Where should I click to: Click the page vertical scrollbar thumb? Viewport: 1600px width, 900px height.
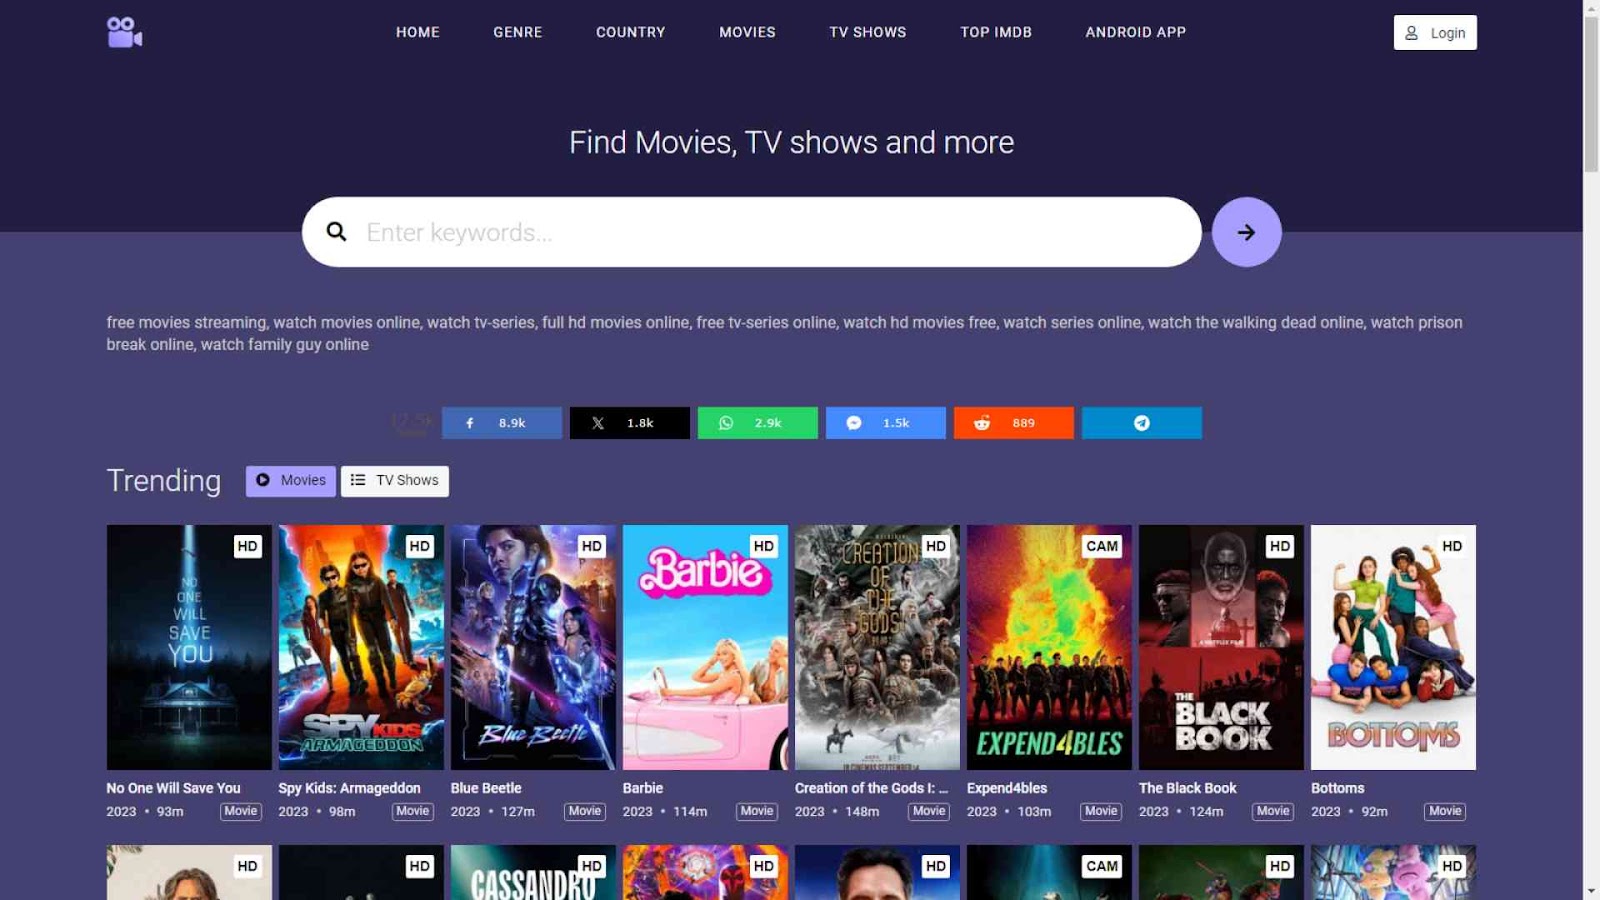(1591, 94)
